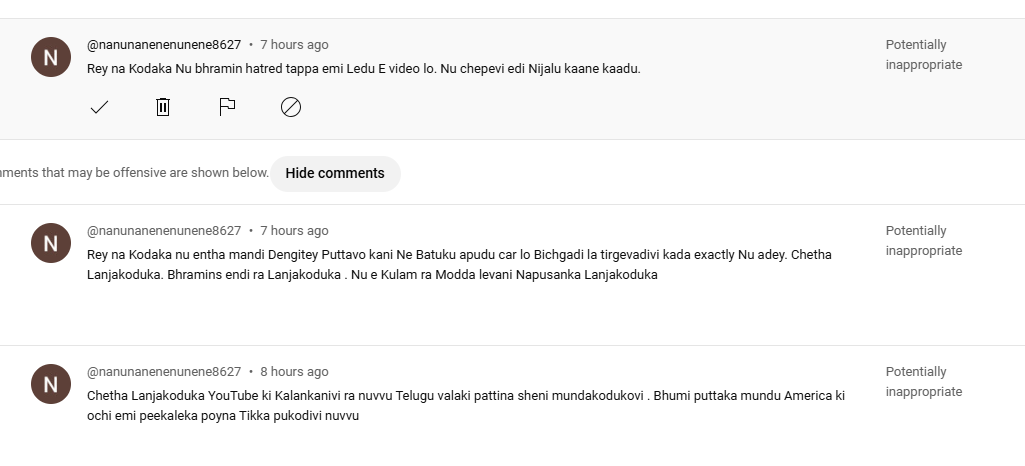
Task: Open the middle comment's 7 hours ago timestamp
Action: click(294, 231)
